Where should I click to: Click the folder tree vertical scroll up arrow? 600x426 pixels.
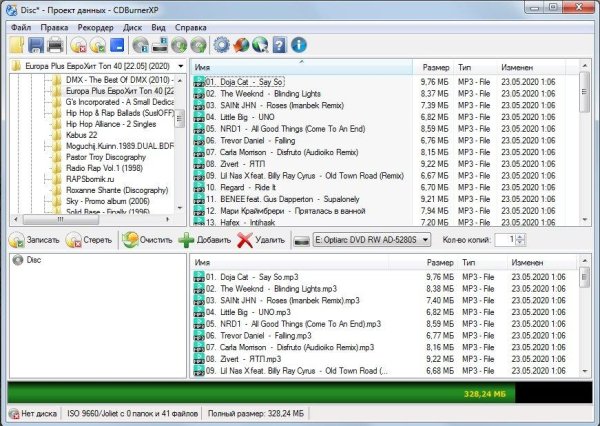180,81
